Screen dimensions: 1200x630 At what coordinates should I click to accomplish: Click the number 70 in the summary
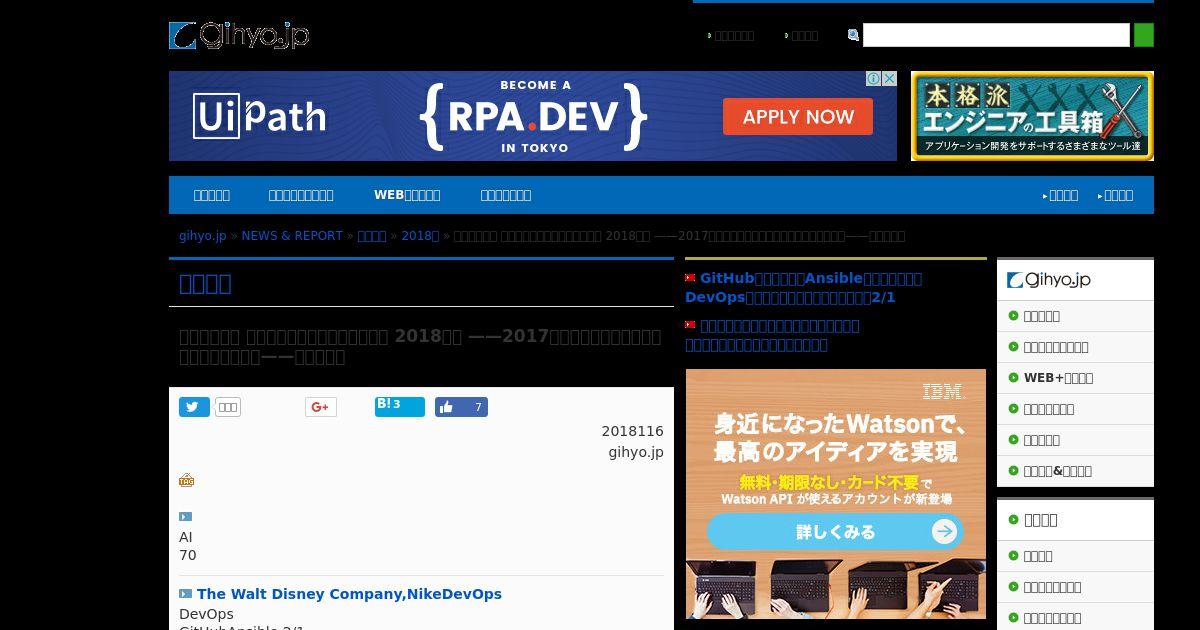188,555
